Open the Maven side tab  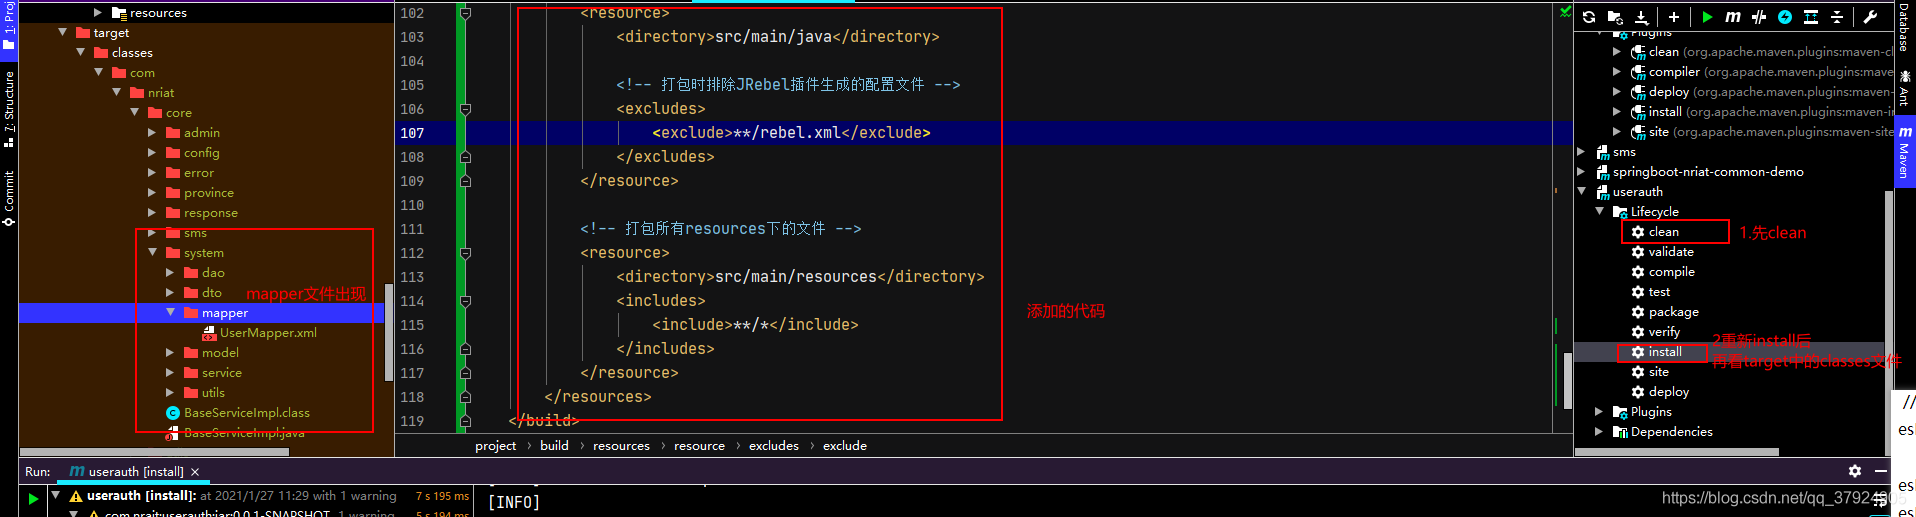[x=1904, y=152]
